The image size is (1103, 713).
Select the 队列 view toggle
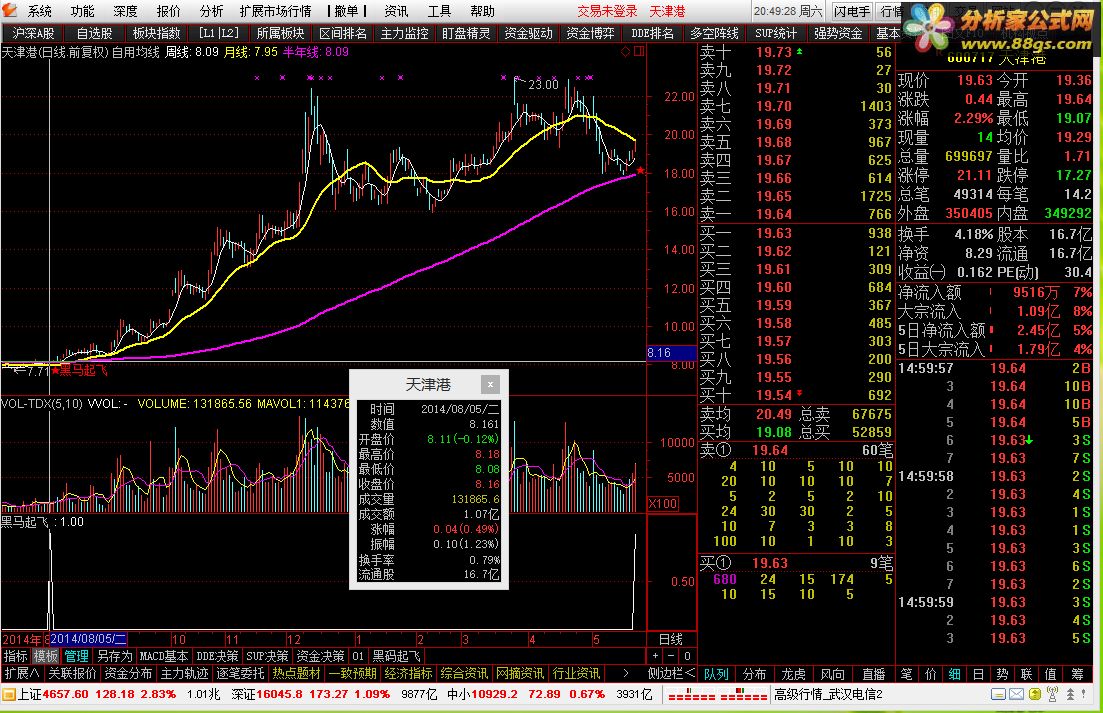(x=715, y=674)
